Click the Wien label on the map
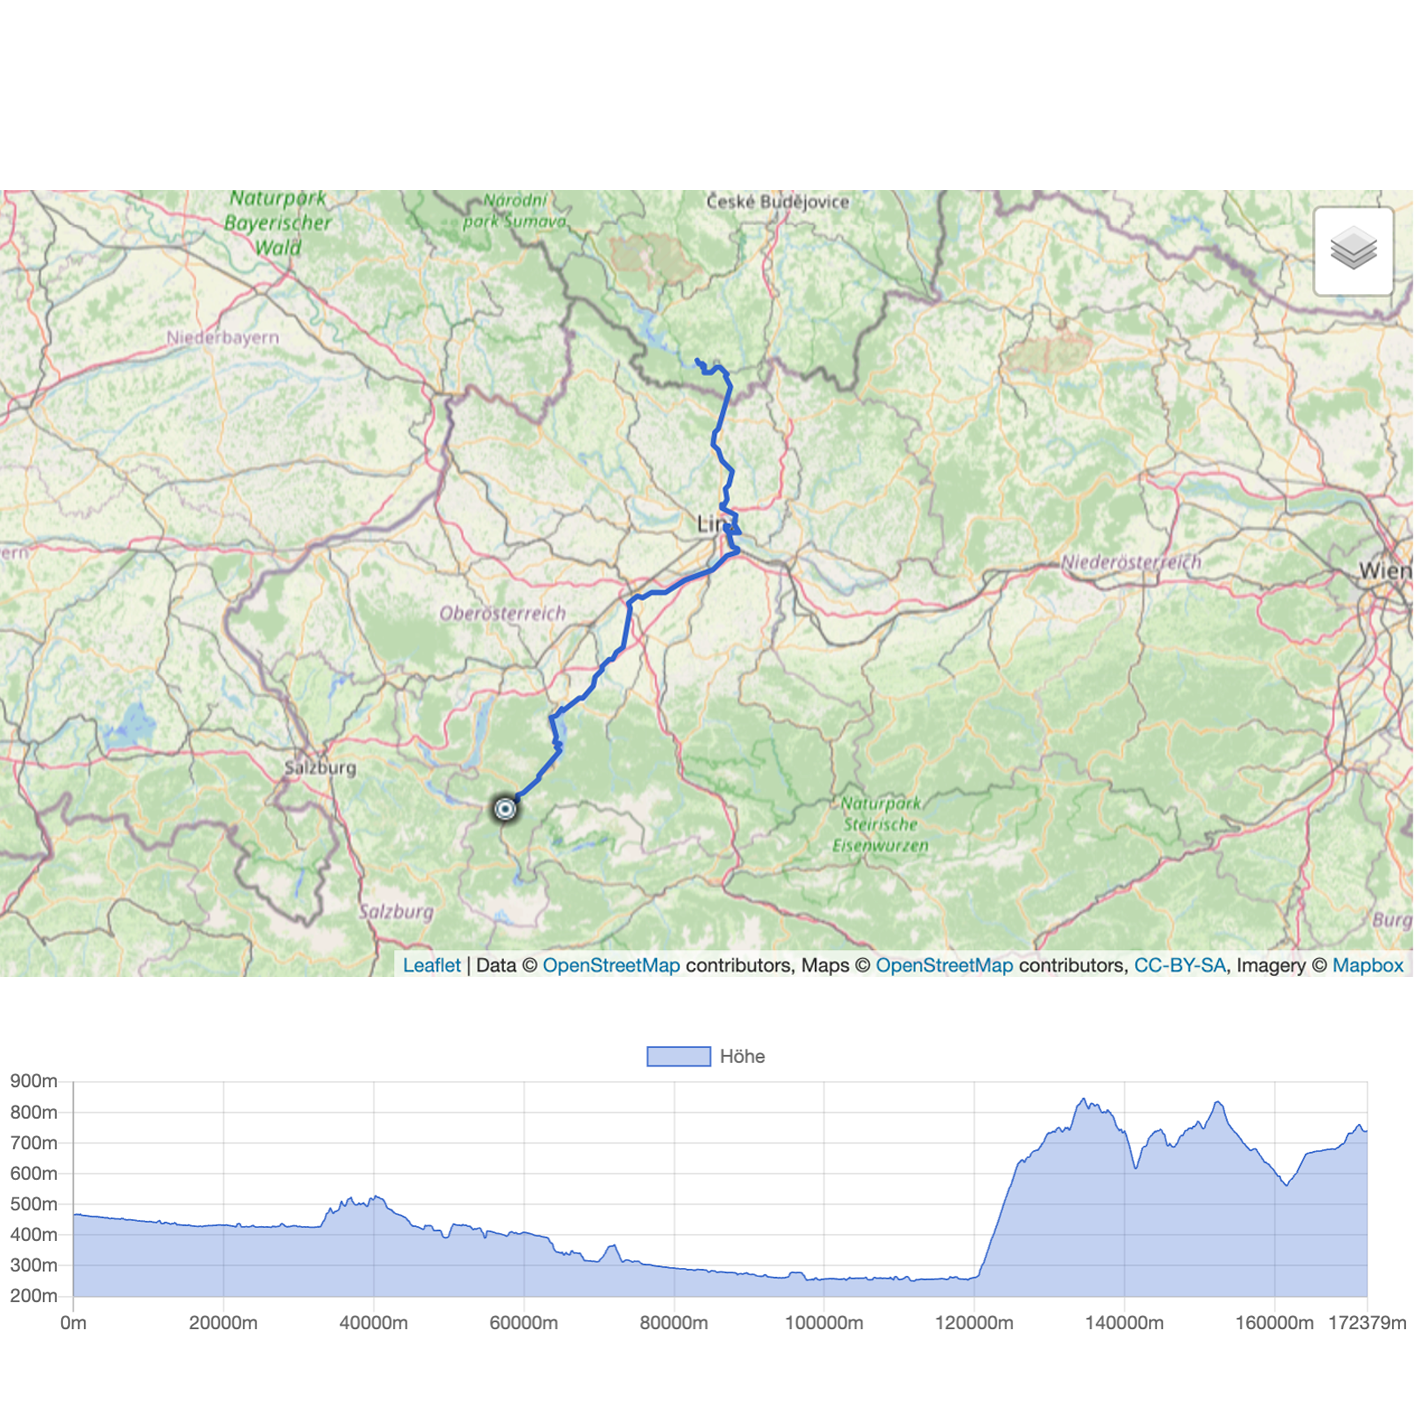Screen dimensions: 1414x1414 [1384, 571]
